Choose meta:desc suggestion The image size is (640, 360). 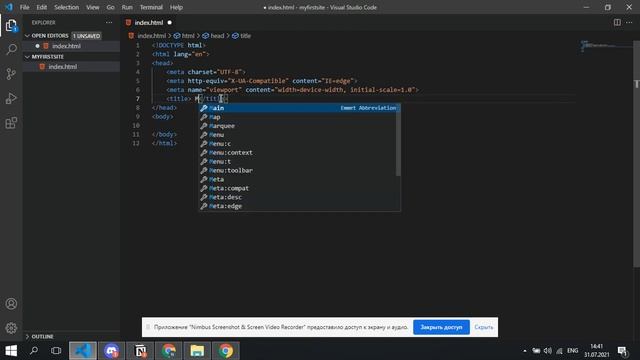(298, 198)
